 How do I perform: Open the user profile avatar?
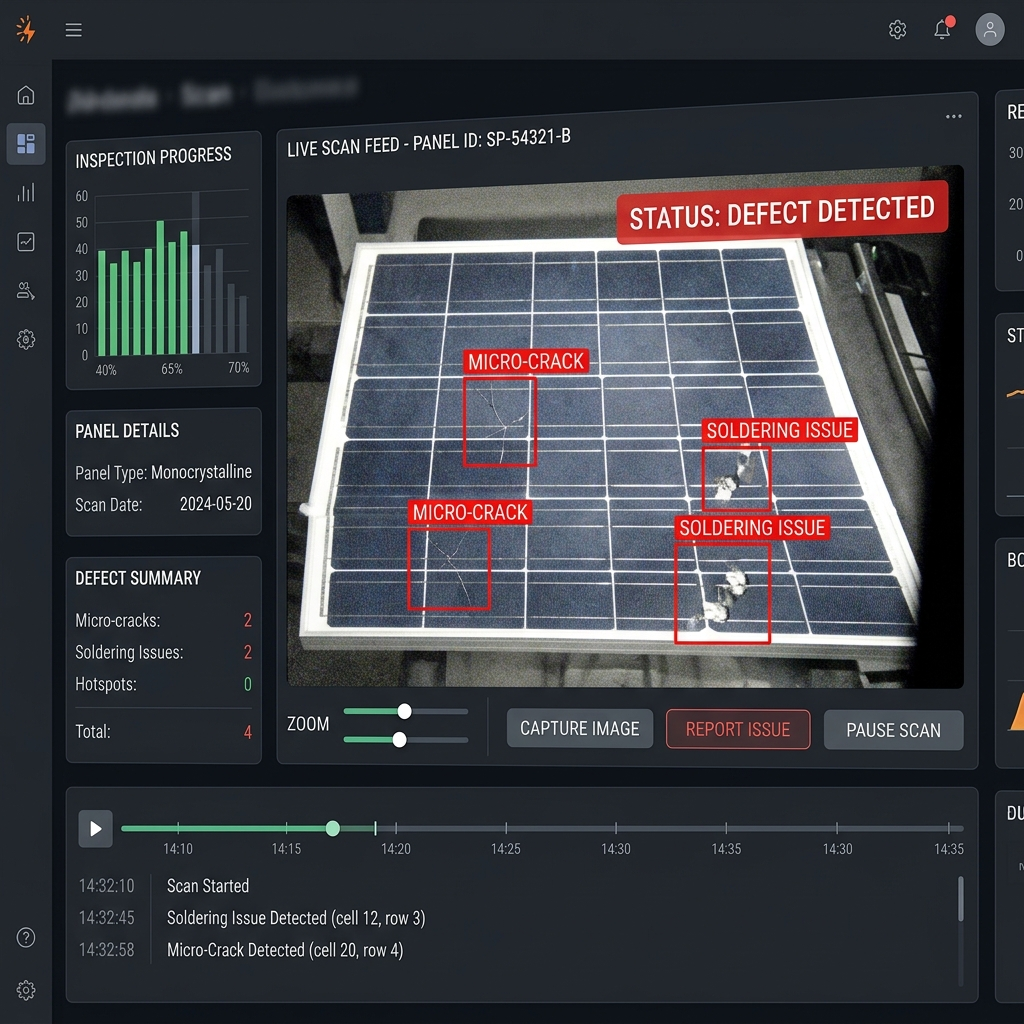(x=989, y=29)
